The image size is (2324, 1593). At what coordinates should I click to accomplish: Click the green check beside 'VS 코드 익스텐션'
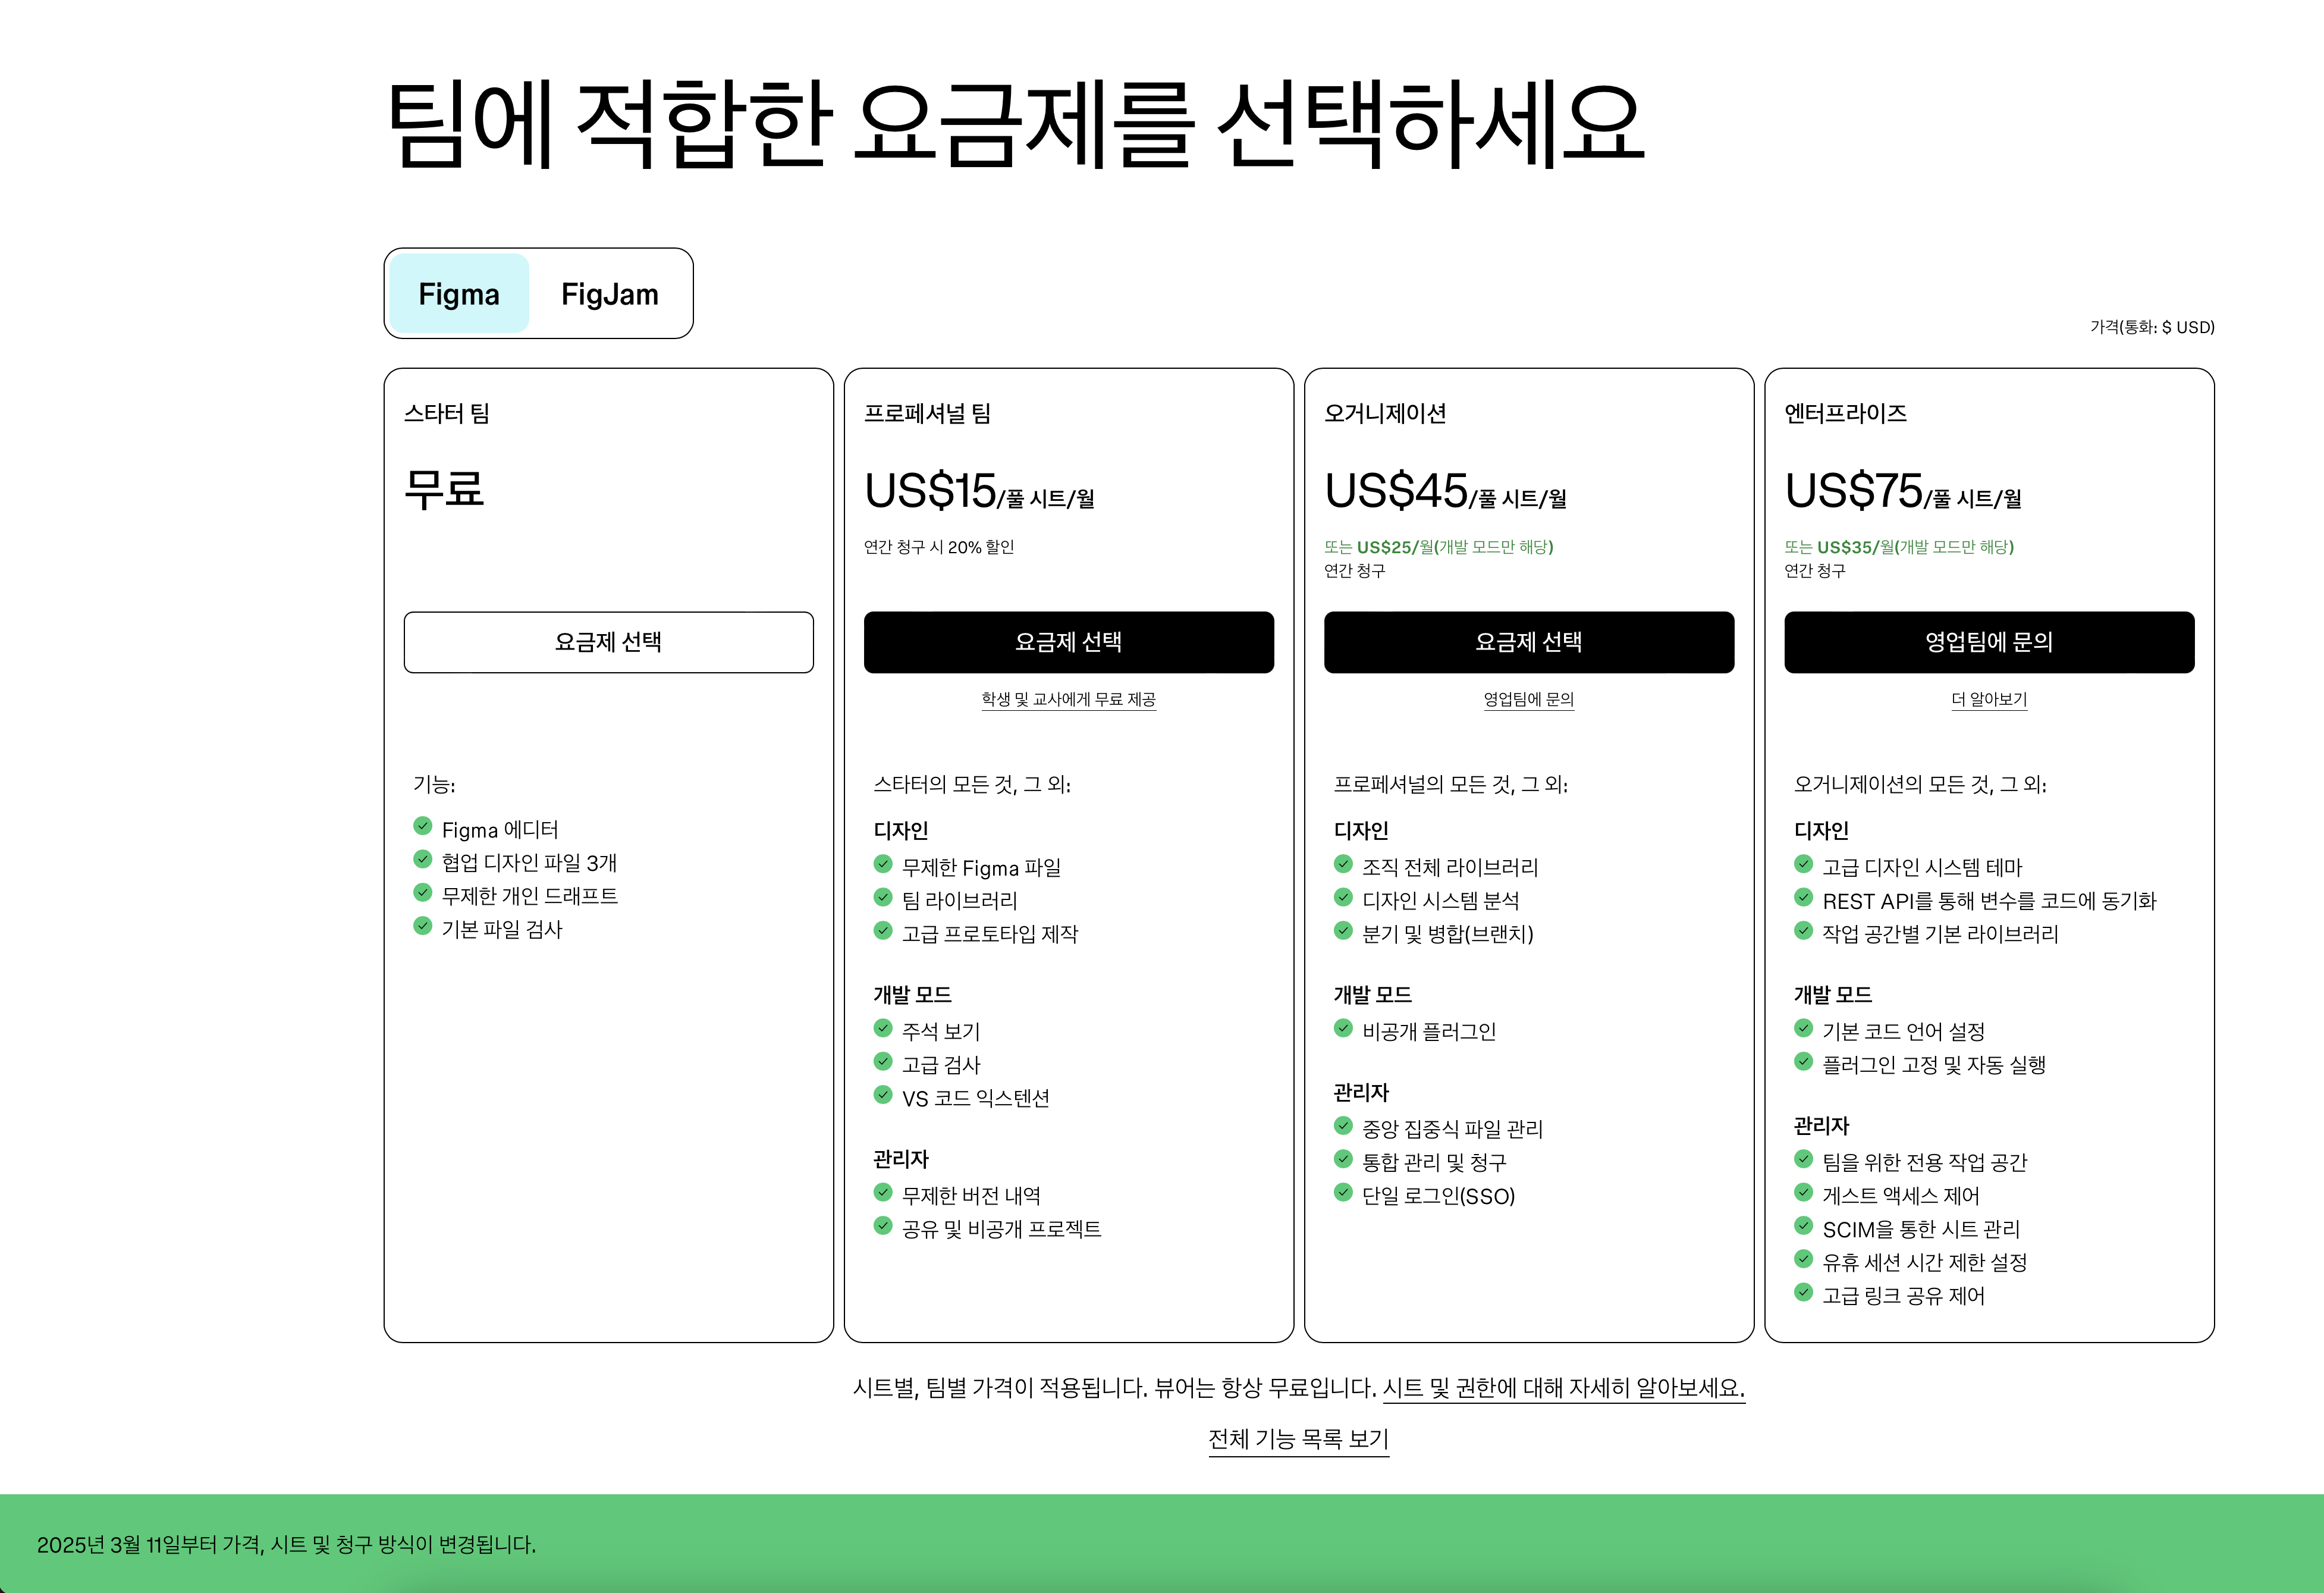click(882, 1094)
